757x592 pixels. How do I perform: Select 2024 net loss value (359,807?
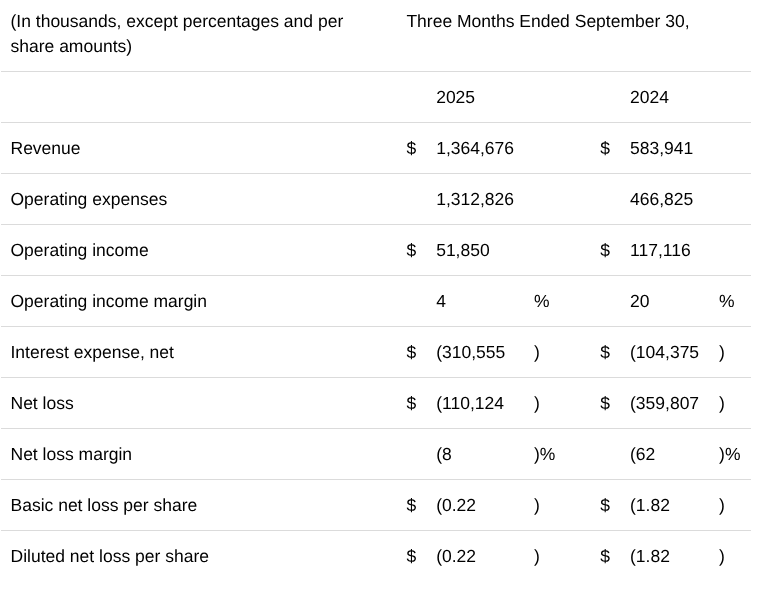(x=664, y=403)
